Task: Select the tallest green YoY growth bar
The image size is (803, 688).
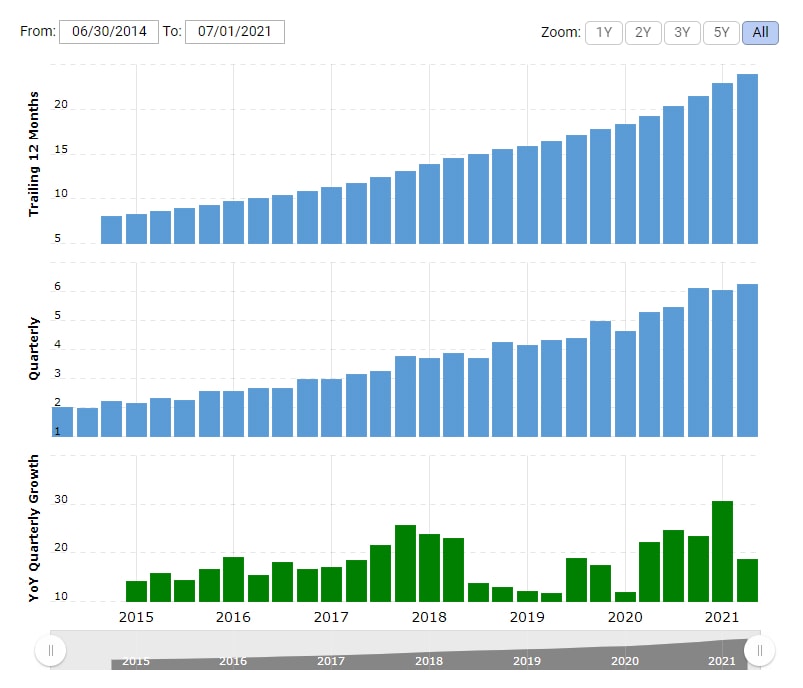Action: pyautogui.click(x=722, y=551)
